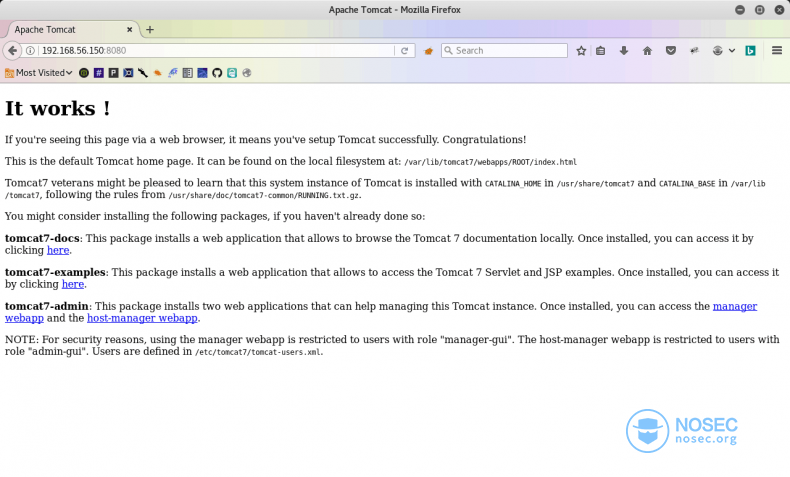Open the Downloads arrow

coord(624,50)
